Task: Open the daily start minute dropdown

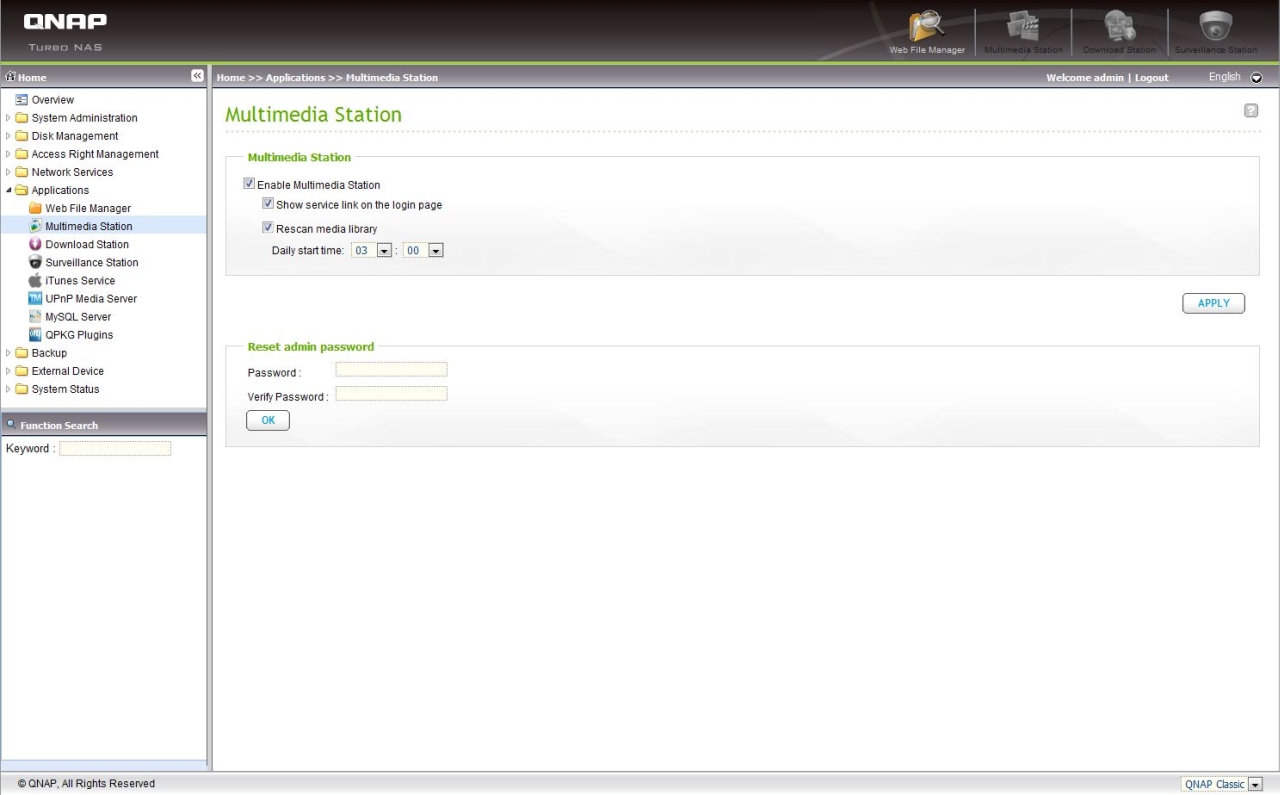Action: click(435, 251)
